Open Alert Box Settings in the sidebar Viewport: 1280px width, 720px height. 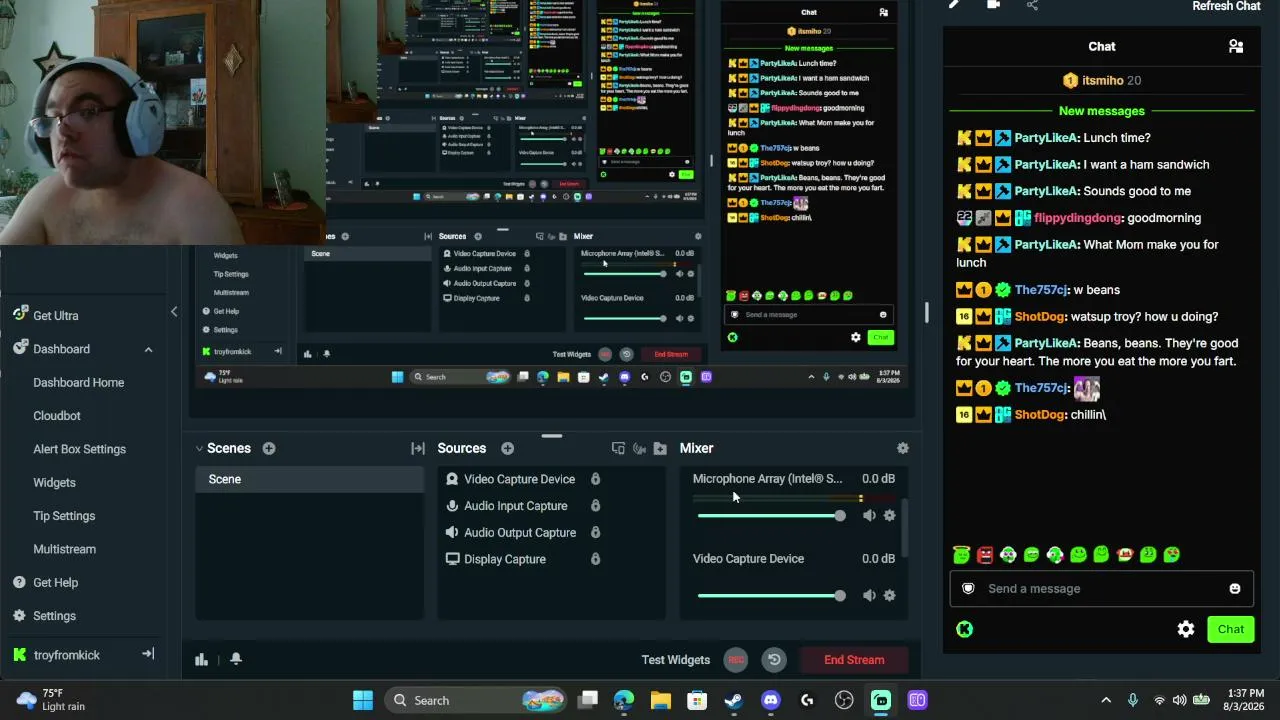[80, 449]
